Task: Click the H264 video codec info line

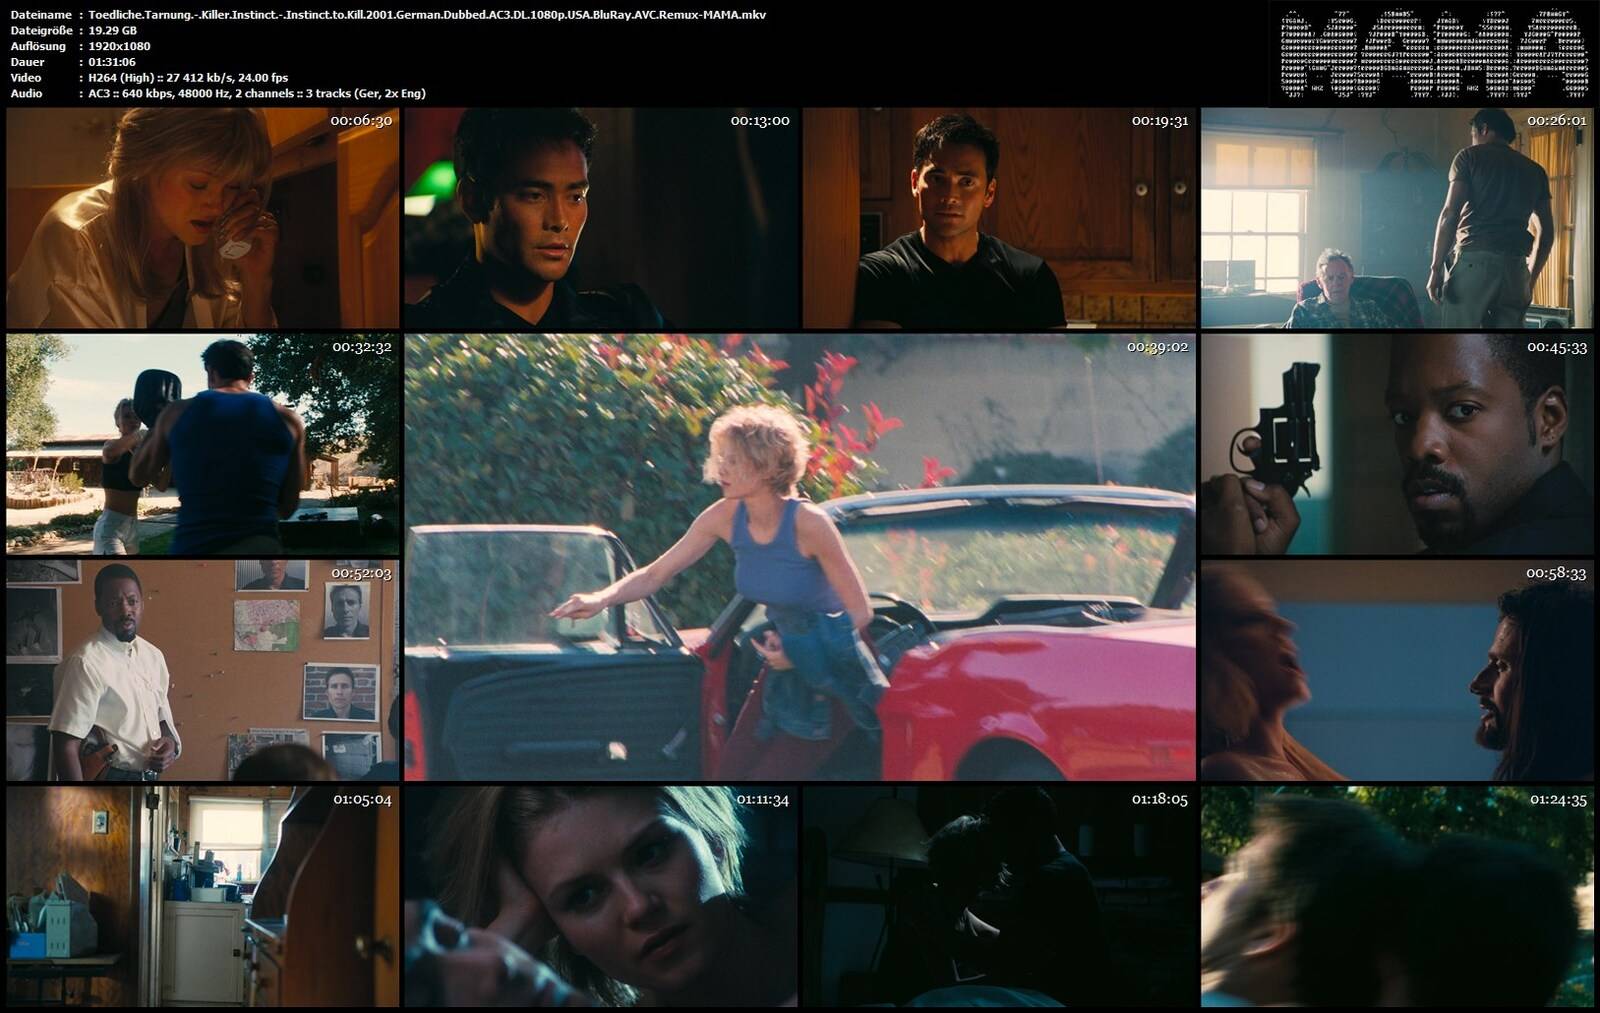Action: [188, 77]
